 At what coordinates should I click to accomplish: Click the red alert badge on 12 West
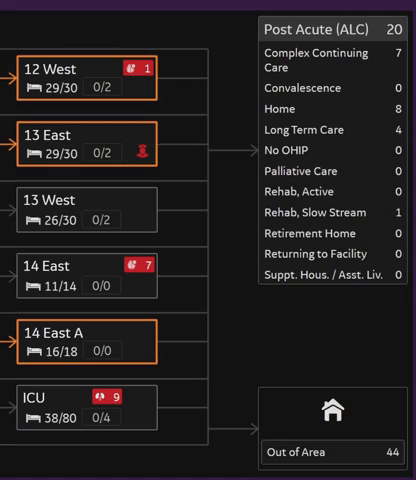[x=138, y=68]
